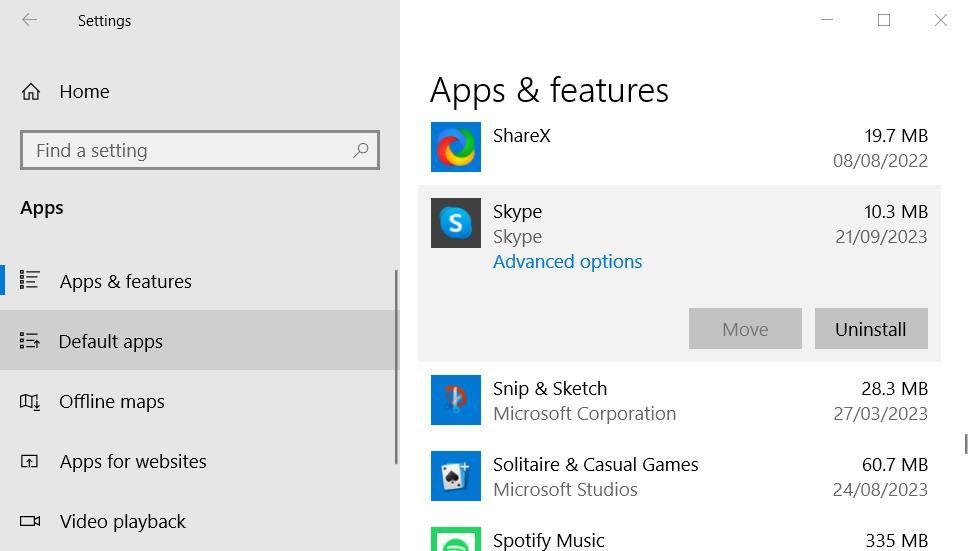Click the Offline maps map icon
Screen dimensions: 970x551
click(x=29, y=402)
